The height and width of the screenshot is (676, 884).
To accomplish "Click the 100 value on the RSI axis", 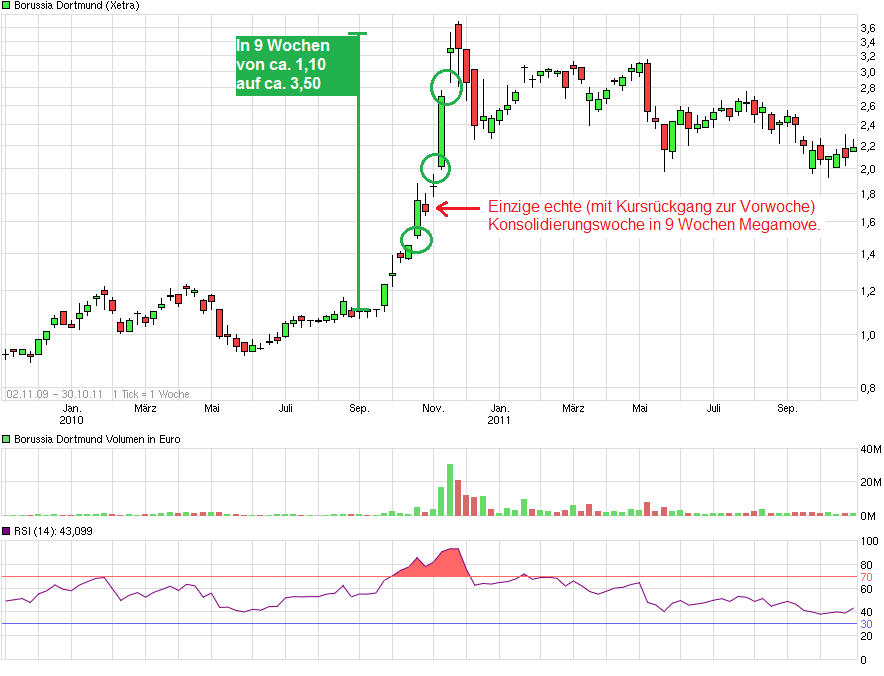I will pos(869,541).
